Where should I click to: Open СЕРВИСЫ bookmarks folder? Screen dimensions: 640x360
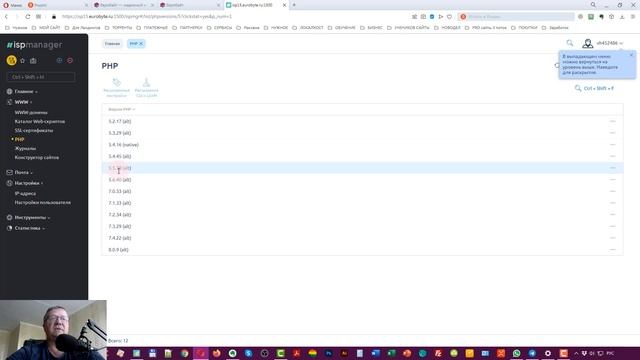coord(220,28)
